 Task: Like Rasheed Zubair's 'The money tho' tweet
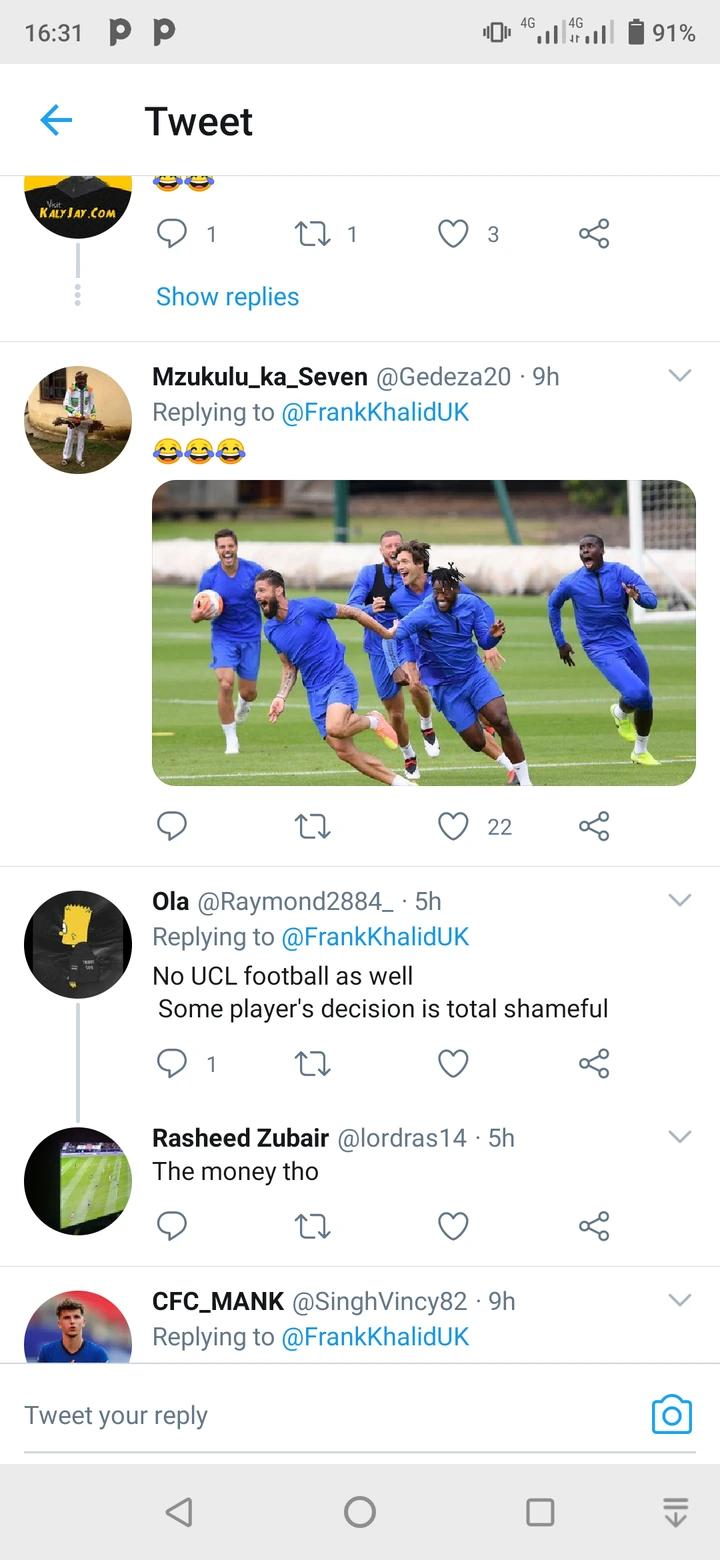point(454,1226)
